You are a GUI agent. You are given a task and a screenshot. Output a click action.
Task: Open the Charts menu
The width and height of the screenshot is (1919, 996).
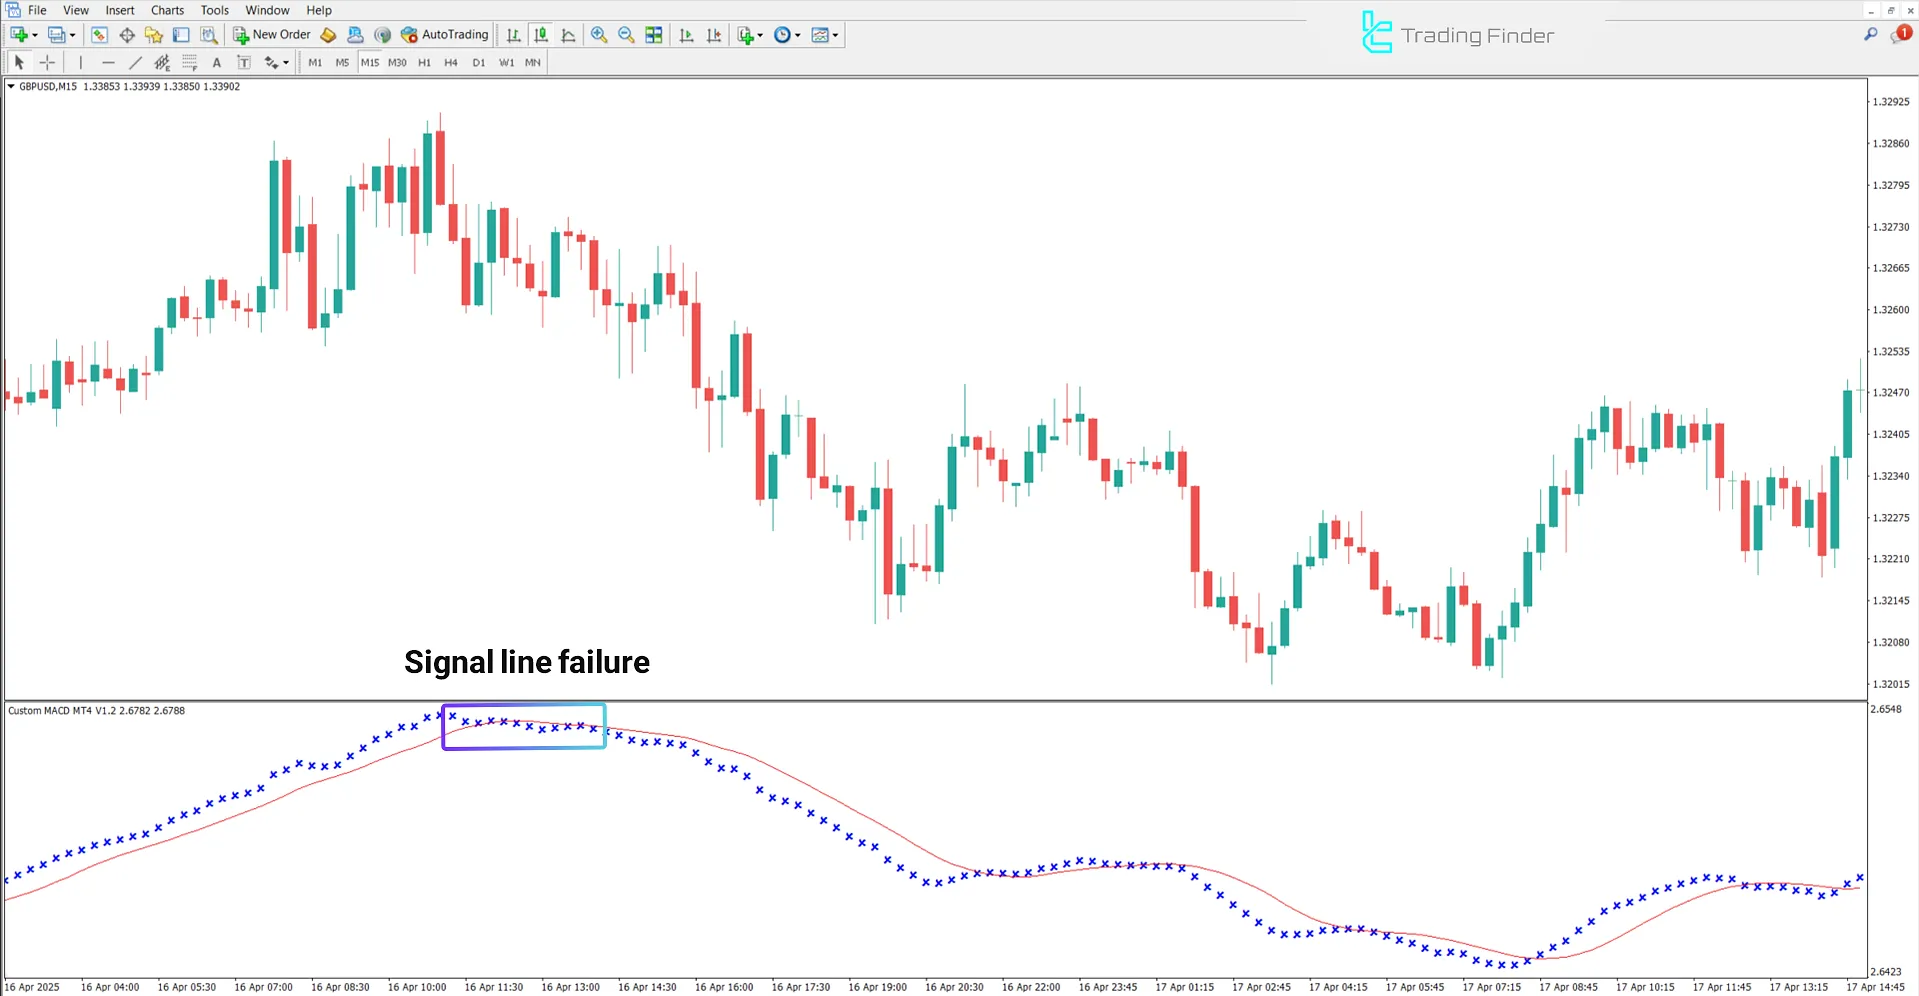pyautogui.click(x=166, y=10)
